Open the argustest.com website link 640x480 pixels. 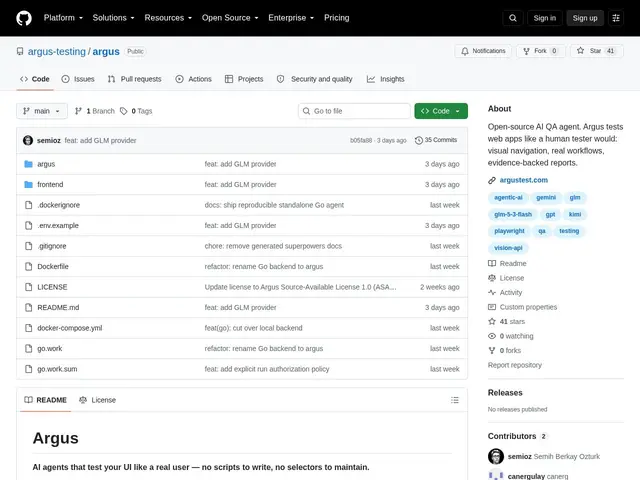[x=524, y=180]
